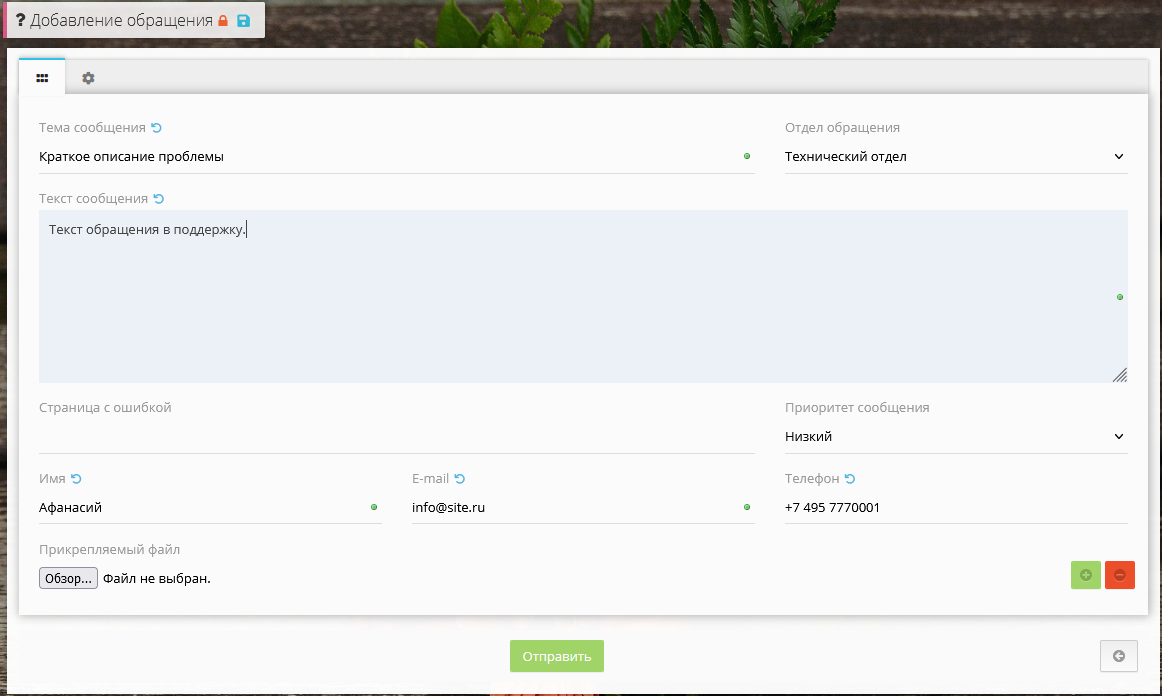Click the save icon in the title bar
This screenshot has width=1162, height=696.
tap(243, 19)
